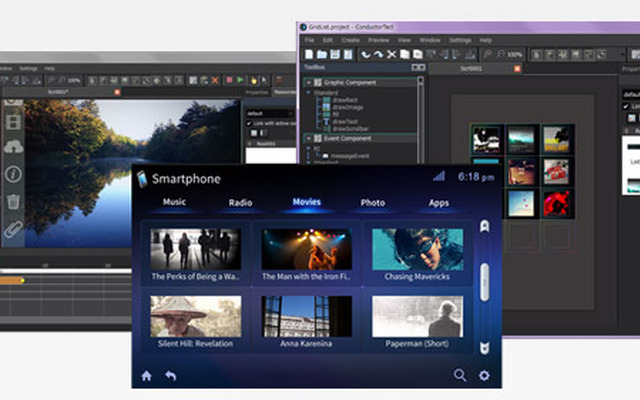The height and width of the screenshot is (400, 640).
Task: Click the back arrow on Smartphone screen
Action: click(x=171, y=376)
